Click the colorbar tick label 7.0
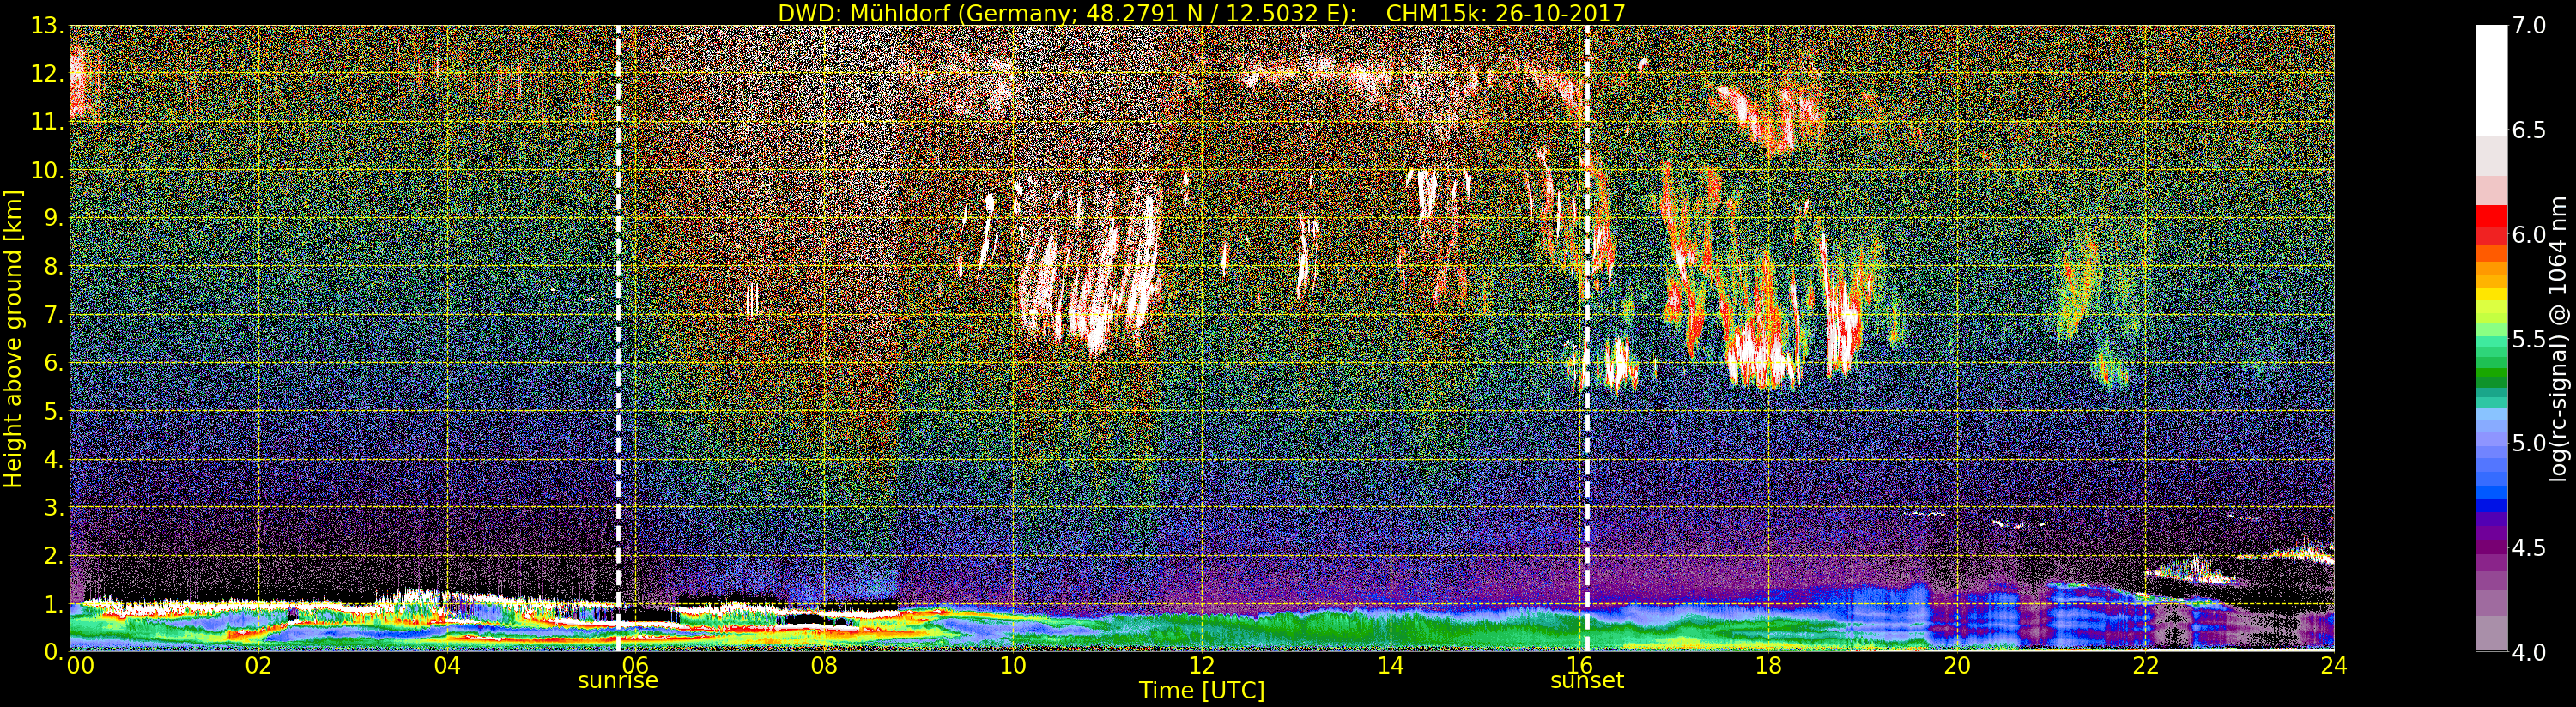Viewport: 2576px width, 707px height. 2531,26
